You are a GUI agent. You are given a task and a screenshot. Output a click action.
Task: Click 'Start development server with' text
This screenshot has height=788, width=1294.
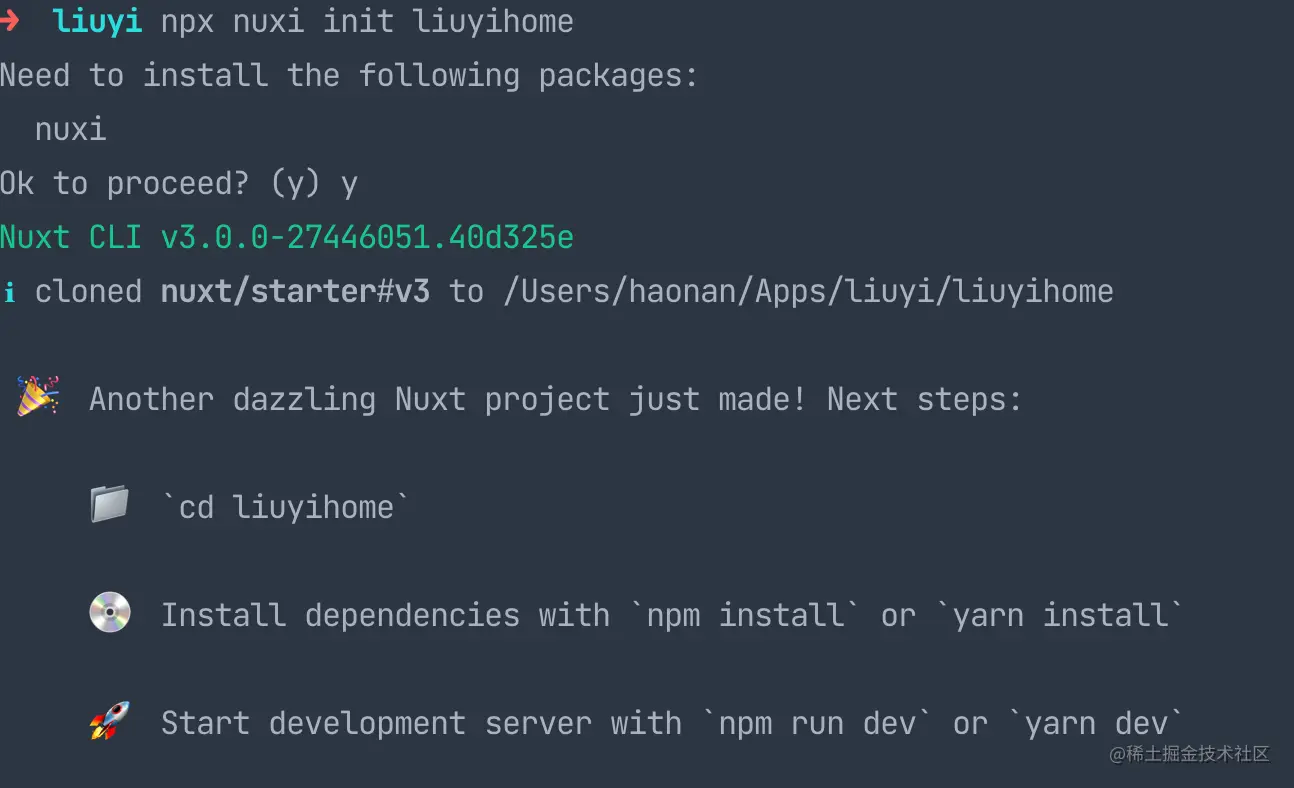tap(421, 723)
